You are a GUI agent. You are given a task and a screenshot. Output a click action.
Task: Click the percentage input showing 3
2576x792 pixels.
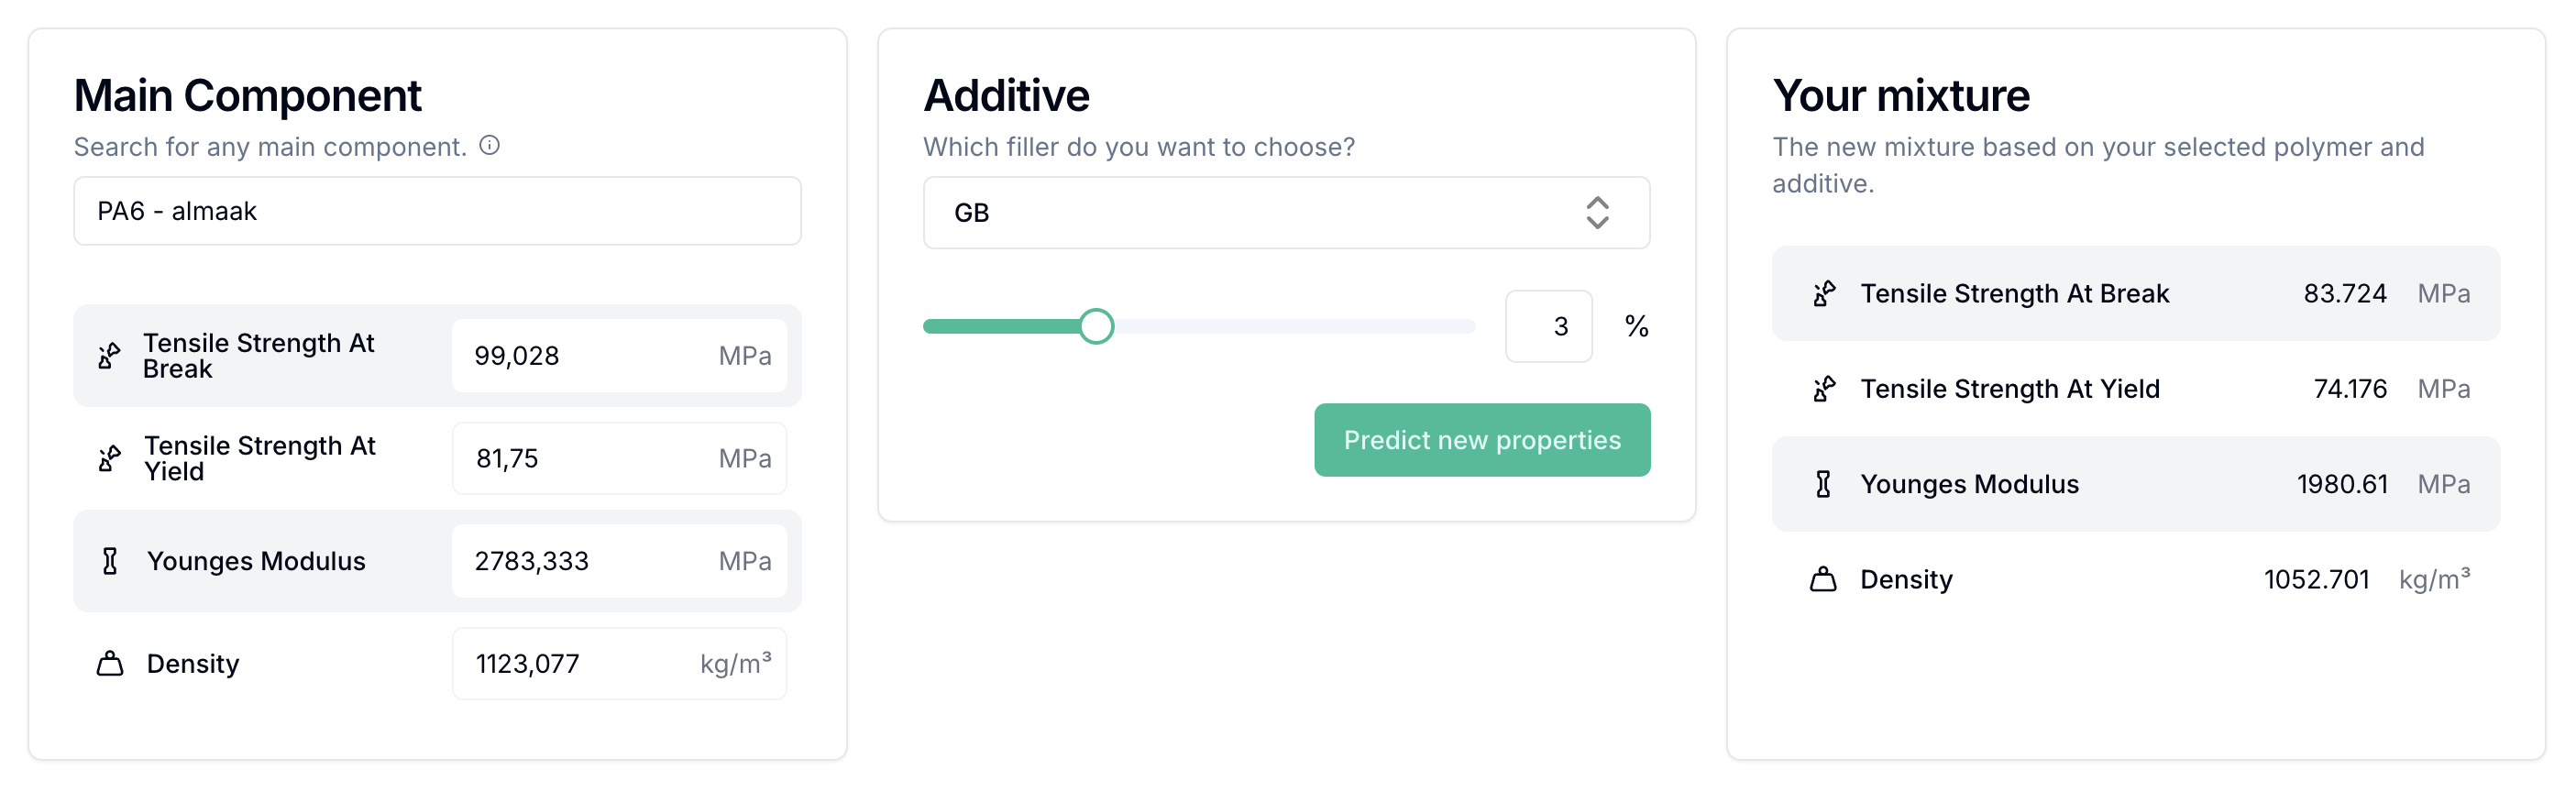pos(1549,326)
